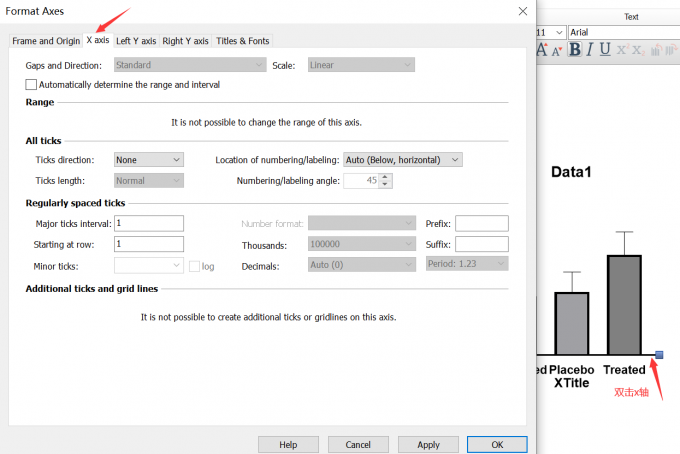Switch to the Left Y axis tab
This screenshot has width=680, height=454.
pos(136,41)
